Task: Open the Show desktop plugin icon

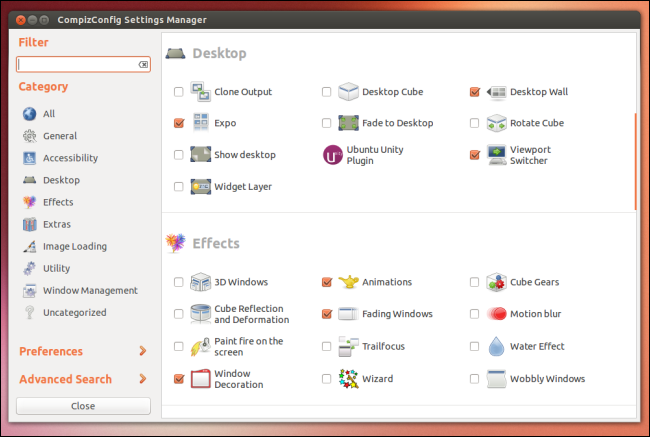Action: click(201, 155)
